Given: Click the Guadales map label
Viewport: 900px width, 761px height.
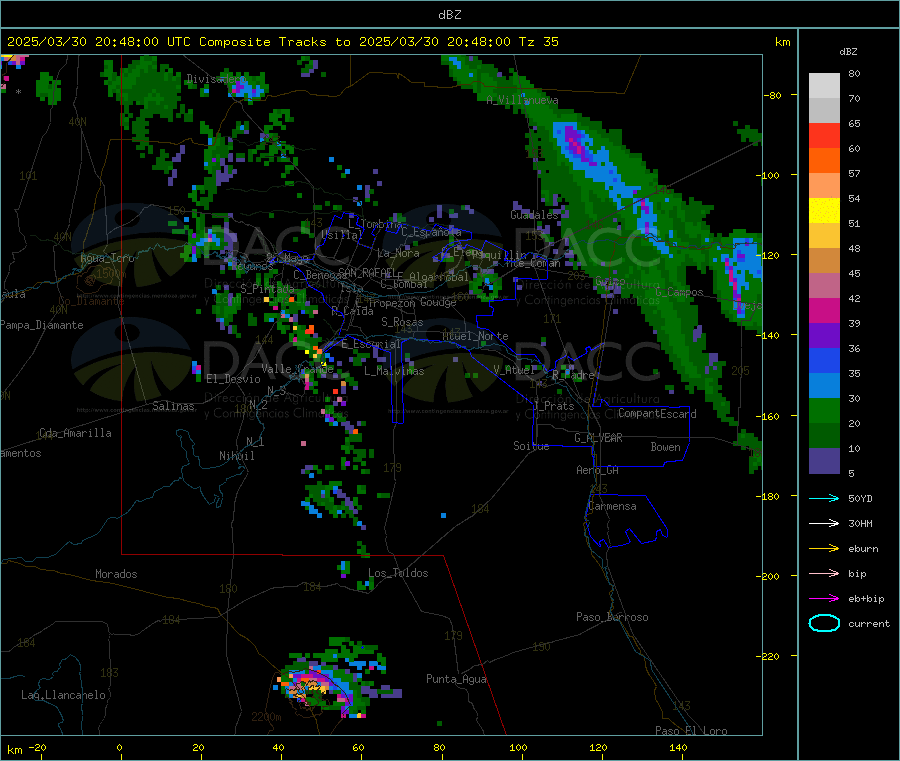Looking at the screenshot, I should click(534, 215).
